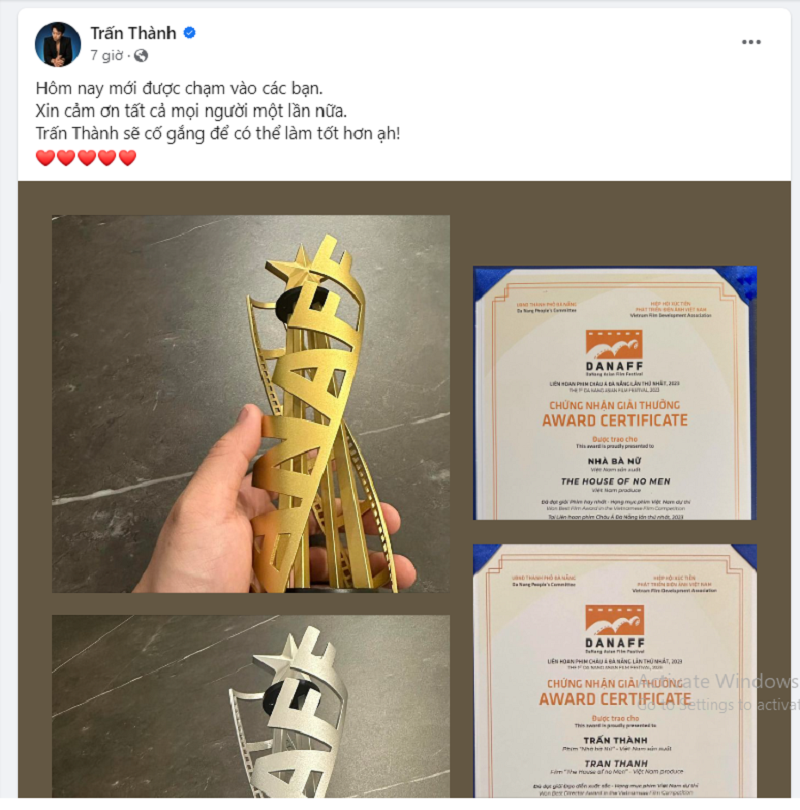Open Trấn Thành's profile picture
This screenshot has width=800, height=810.
click(x=58, y=44)
